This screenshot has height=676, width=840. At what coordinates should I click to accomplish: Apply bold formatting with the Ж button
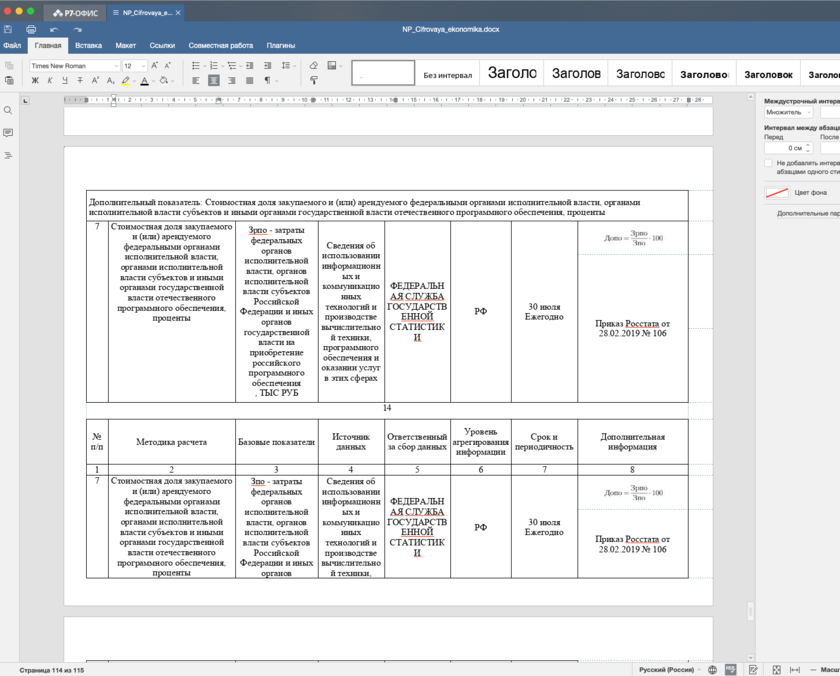coord(35,81)
